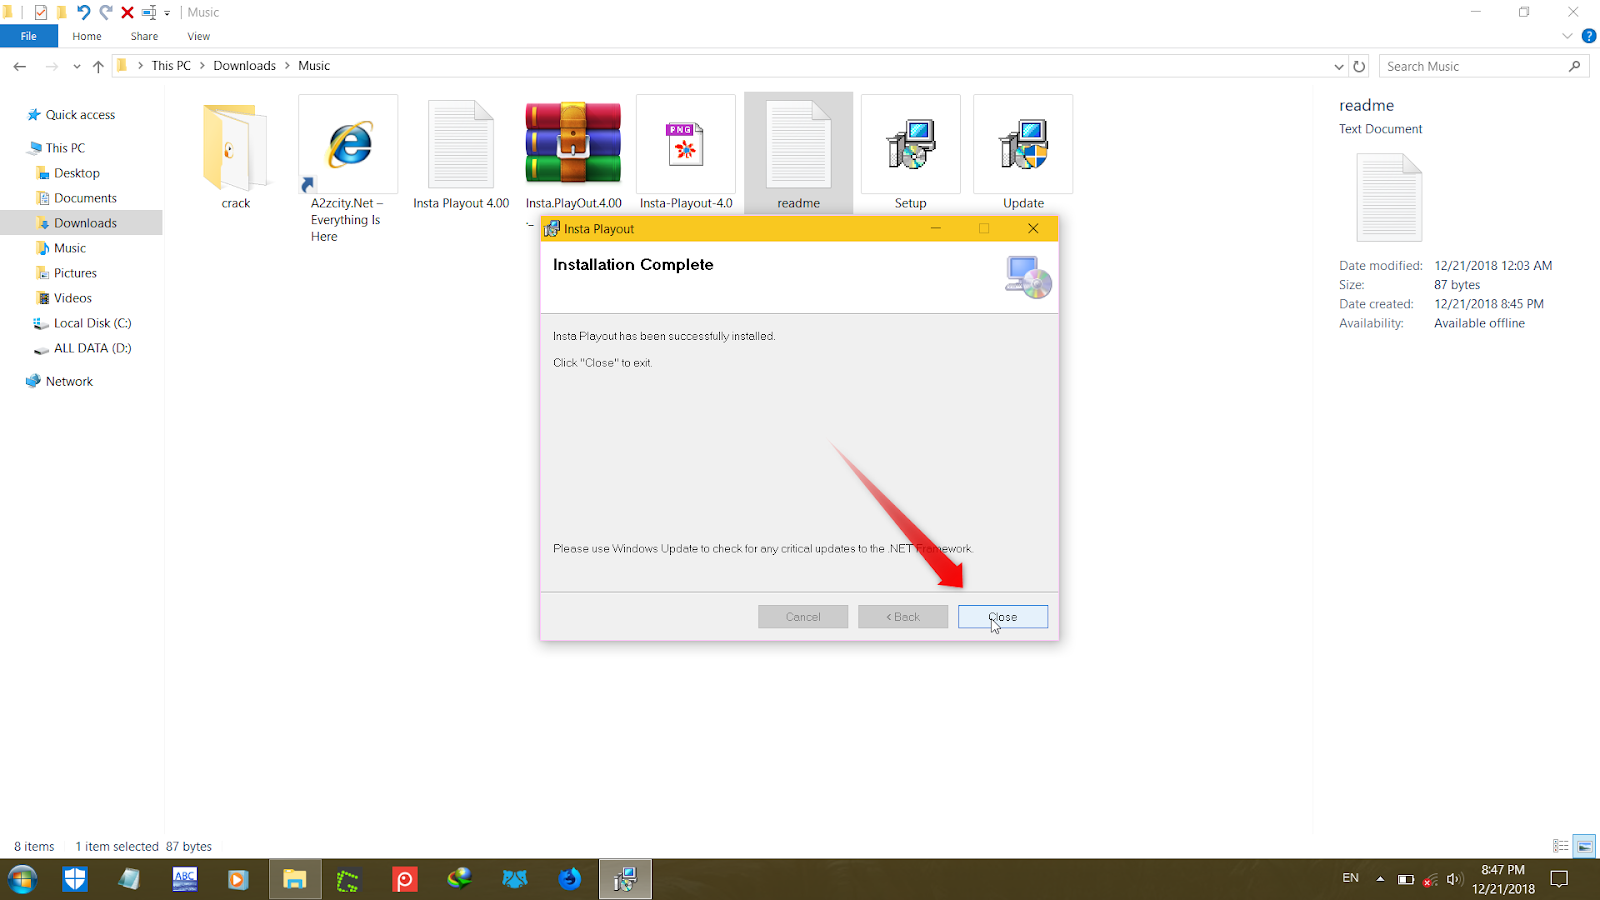Open Firefox from the taskbar

click(569, 879)
